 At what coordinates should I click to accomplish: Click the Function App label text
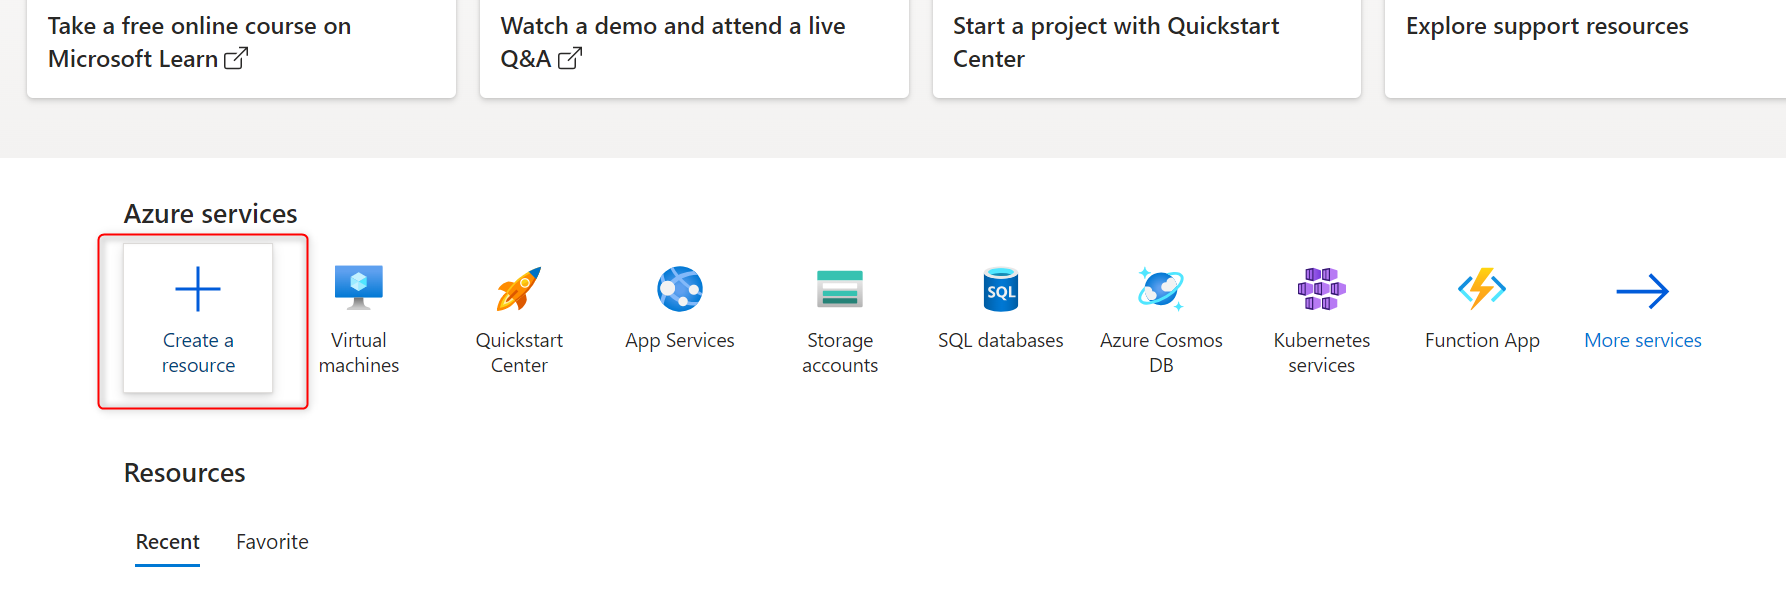pos(1482,341)
